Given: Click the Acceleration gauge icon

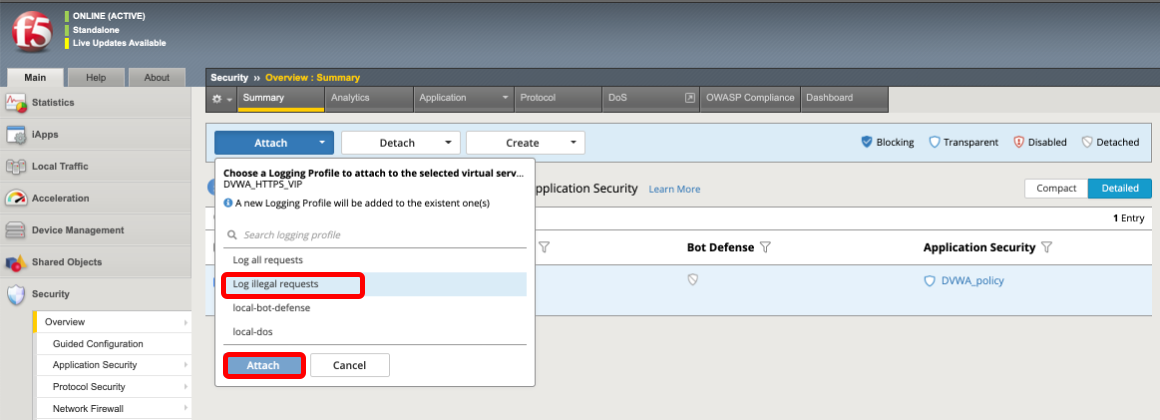Looking at the screenshot, I should (x=16, y=198).
